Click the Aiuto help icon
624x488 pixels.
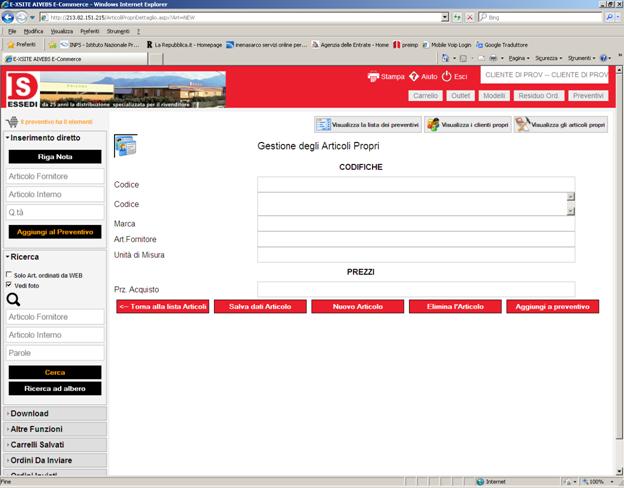414,76
